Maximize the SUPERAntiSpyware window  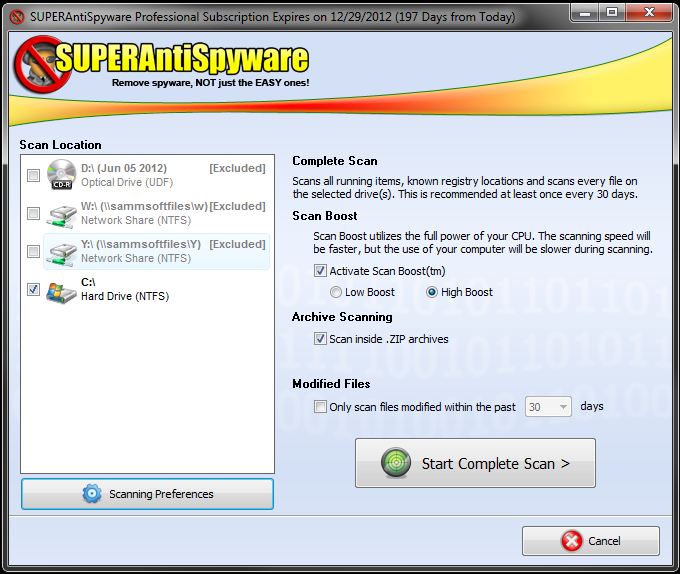pos(612,13)
